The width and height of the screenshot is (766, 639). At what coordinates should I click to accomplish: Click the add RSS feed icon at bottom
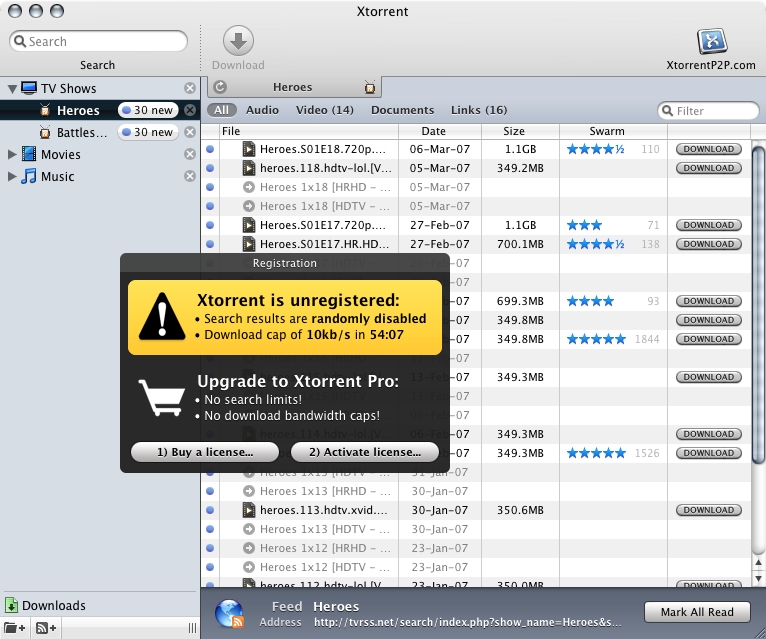tap(46, 628)
